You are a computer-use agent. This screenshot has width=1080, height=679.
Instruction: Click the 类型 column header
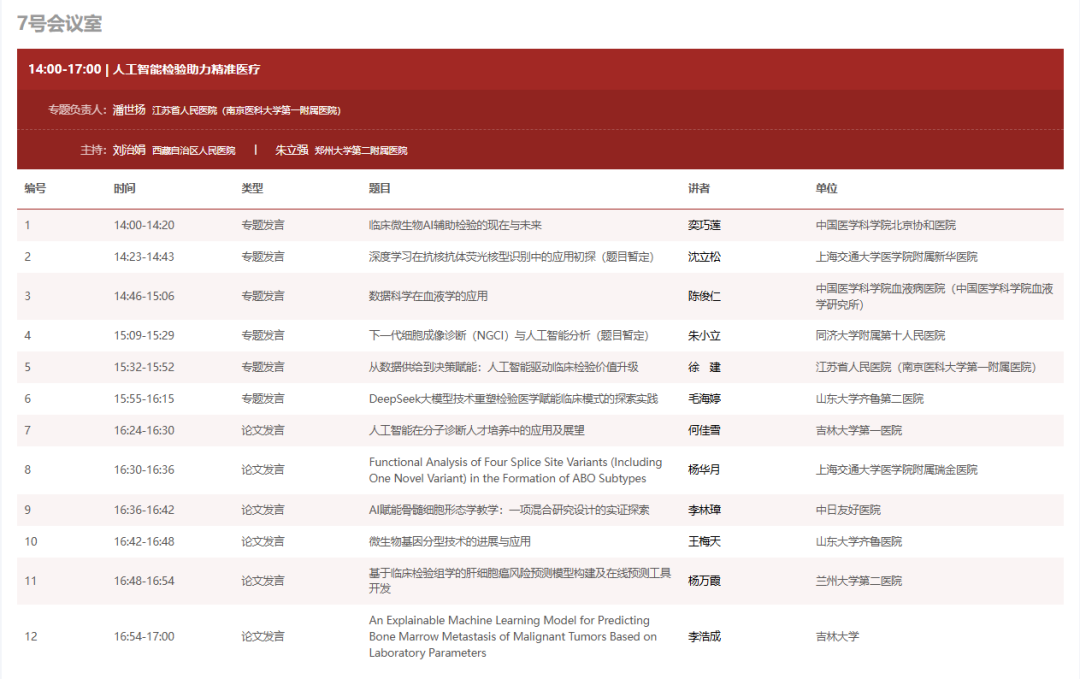252,189
